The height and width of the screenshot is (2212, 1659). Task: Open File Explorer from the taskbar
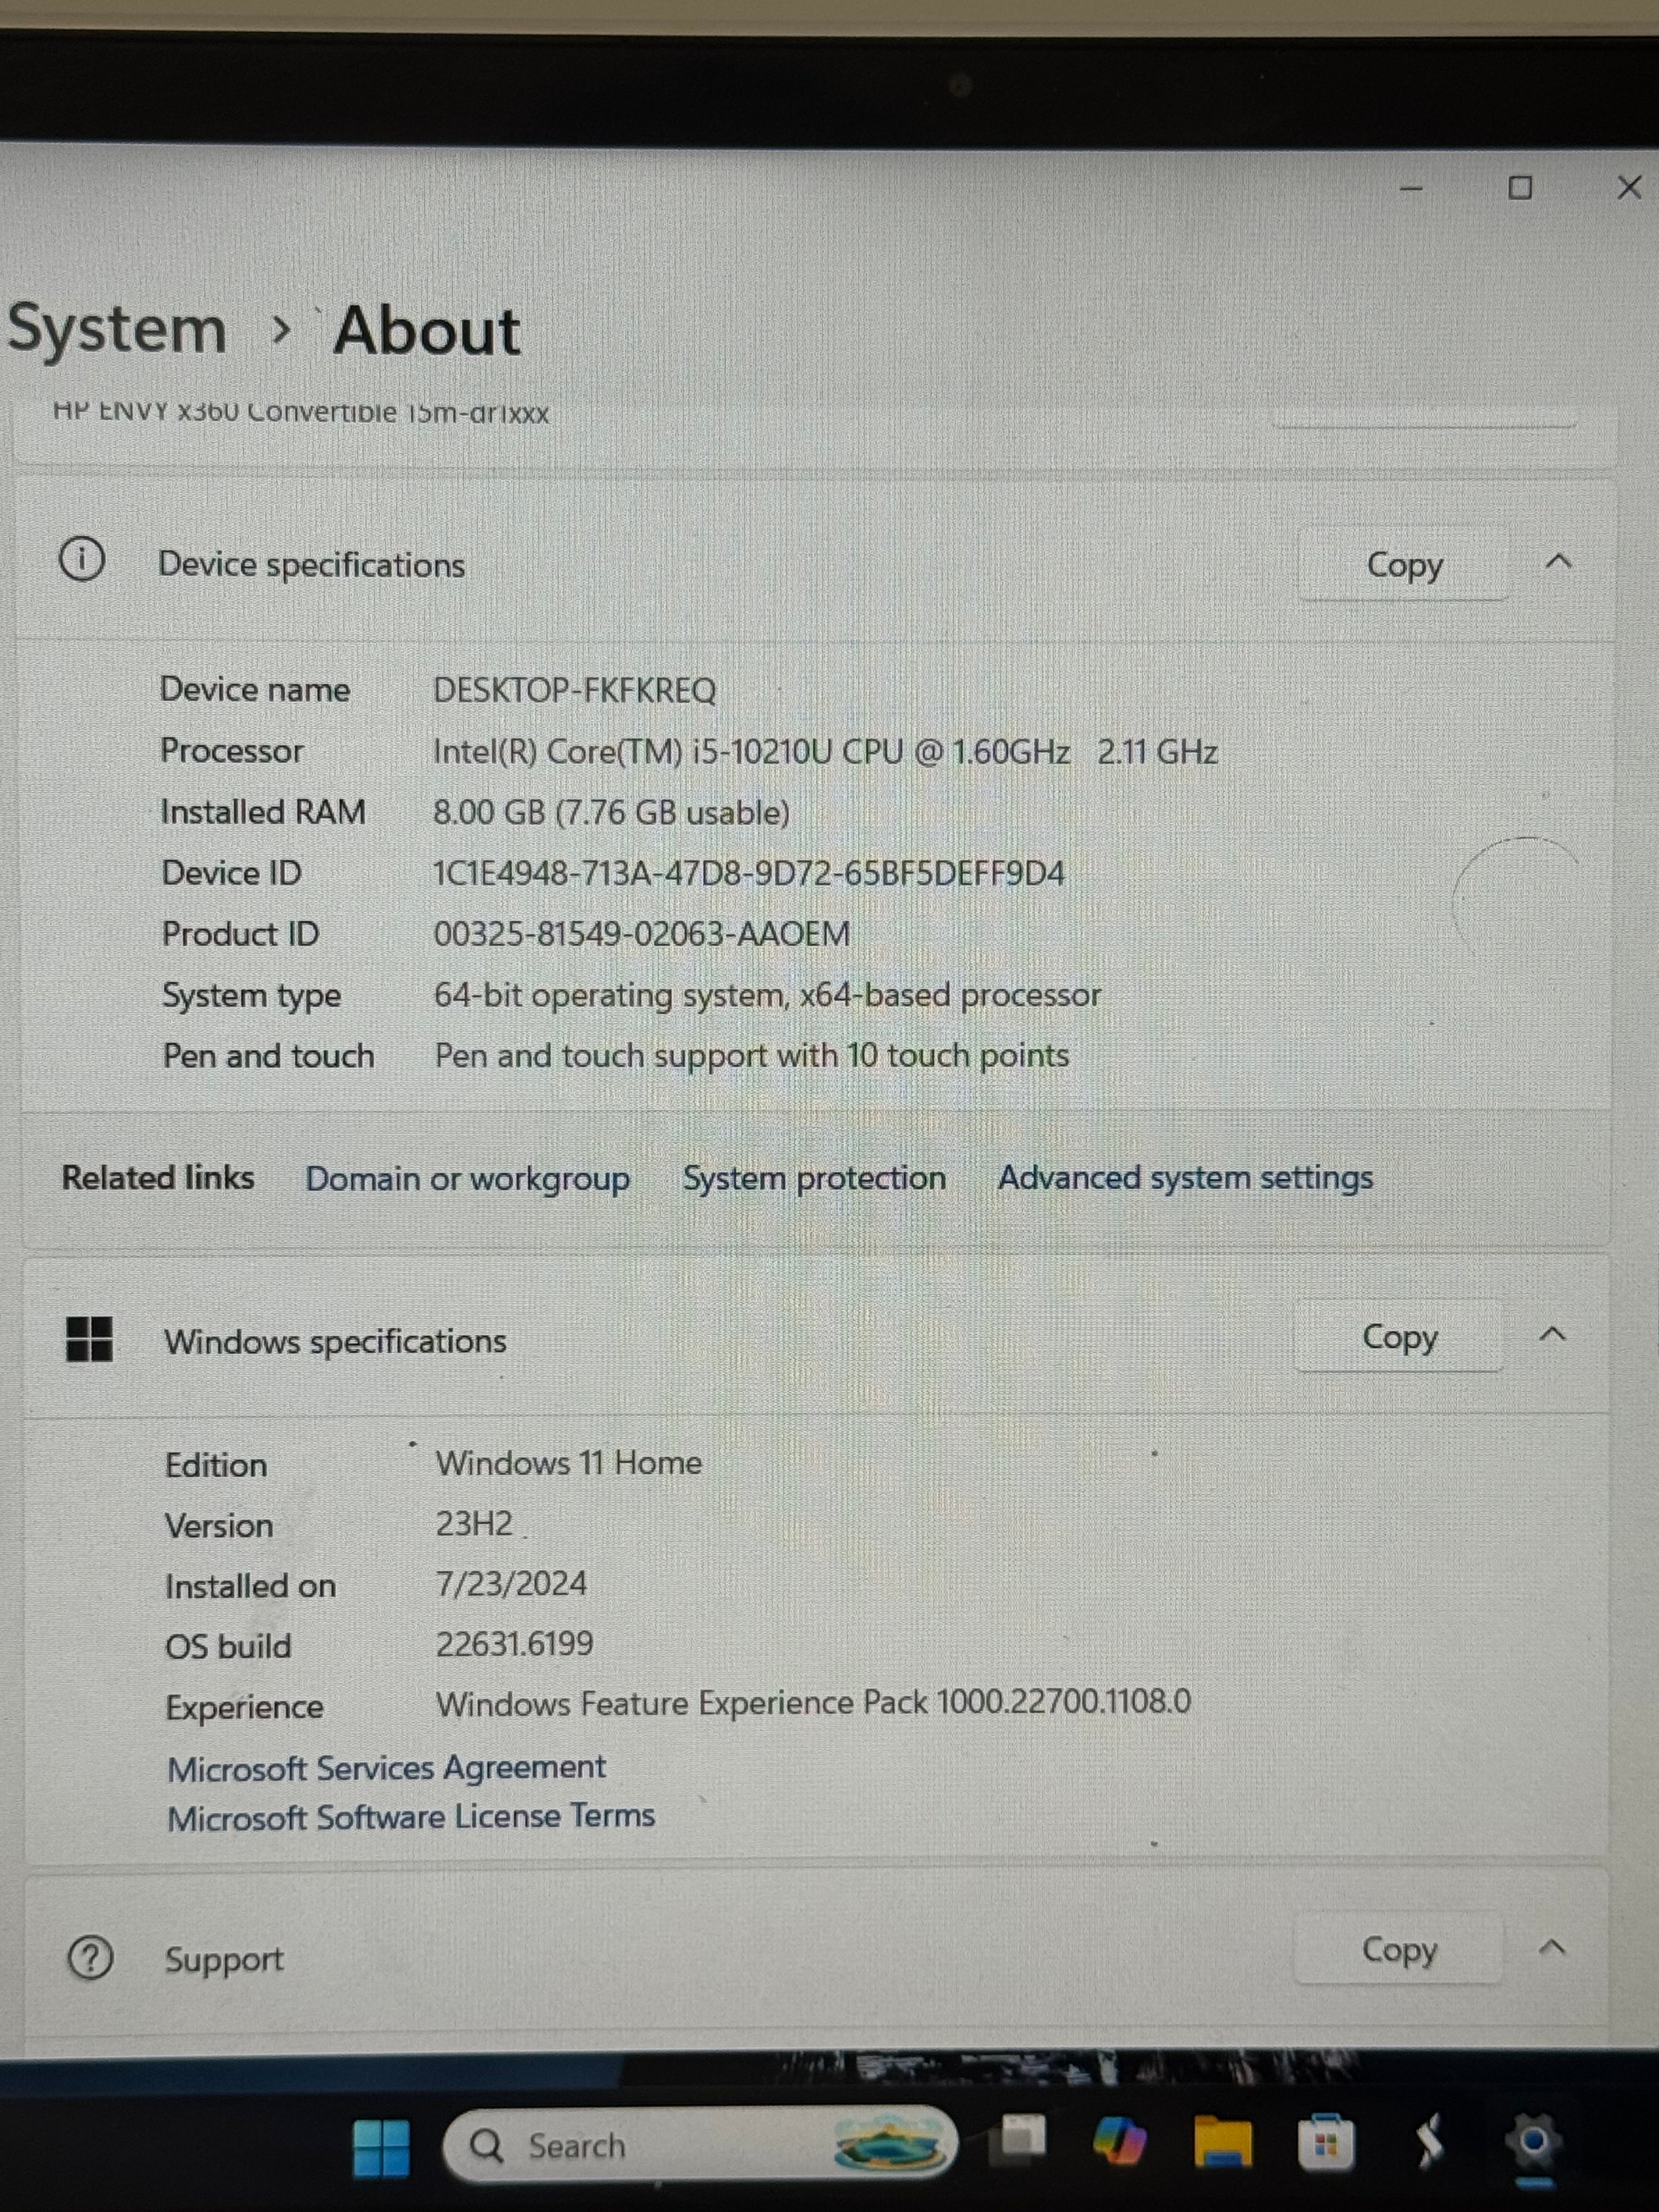click(x=1223, y=2142)
